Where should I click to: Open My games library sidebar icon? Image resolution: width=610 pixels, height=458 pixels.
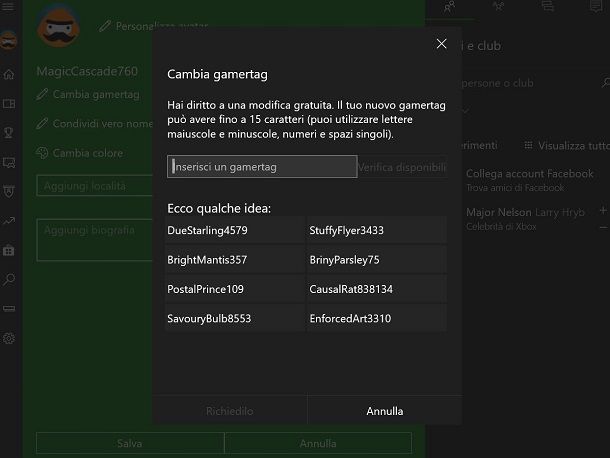point(9,104)
